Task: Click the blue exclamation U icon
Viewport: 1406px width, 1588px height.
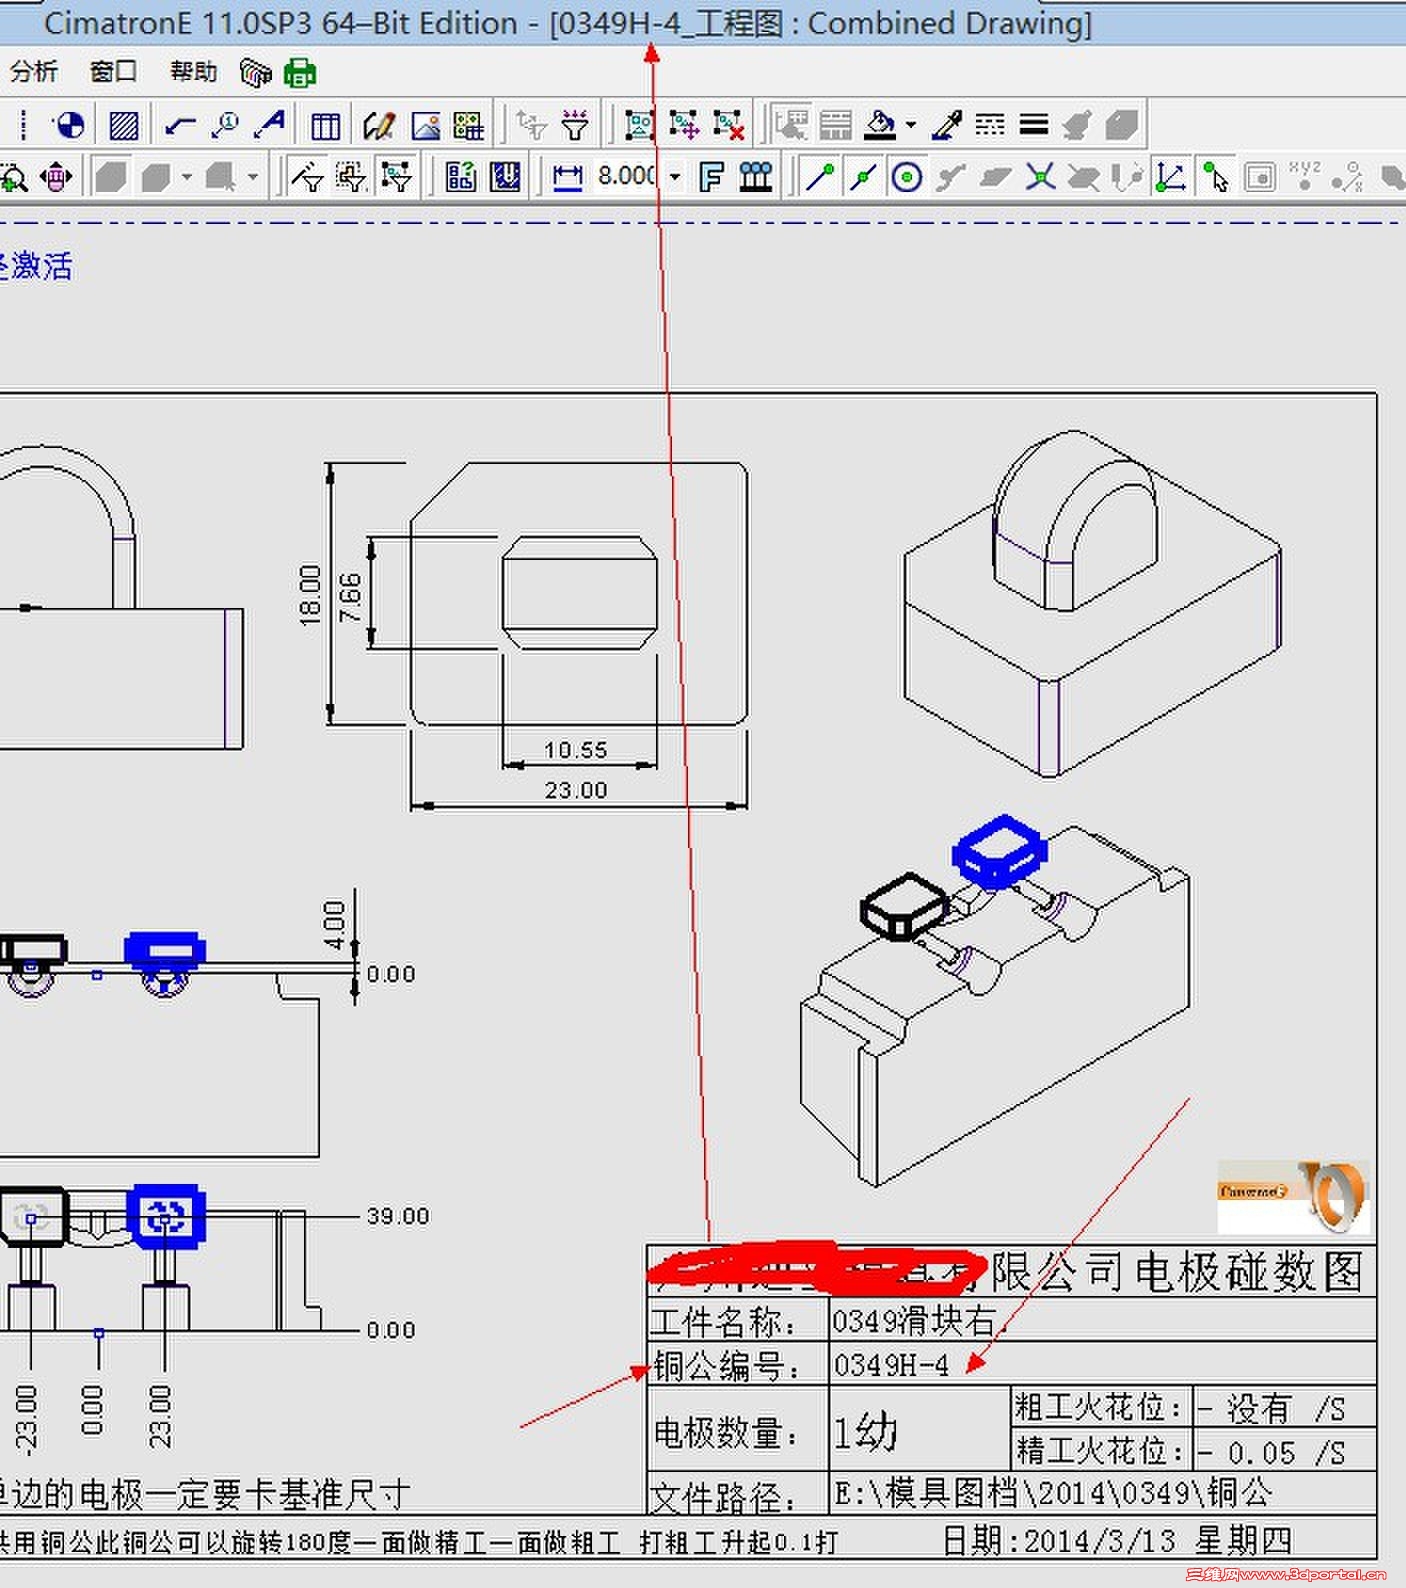Action: tap(506, 178)
